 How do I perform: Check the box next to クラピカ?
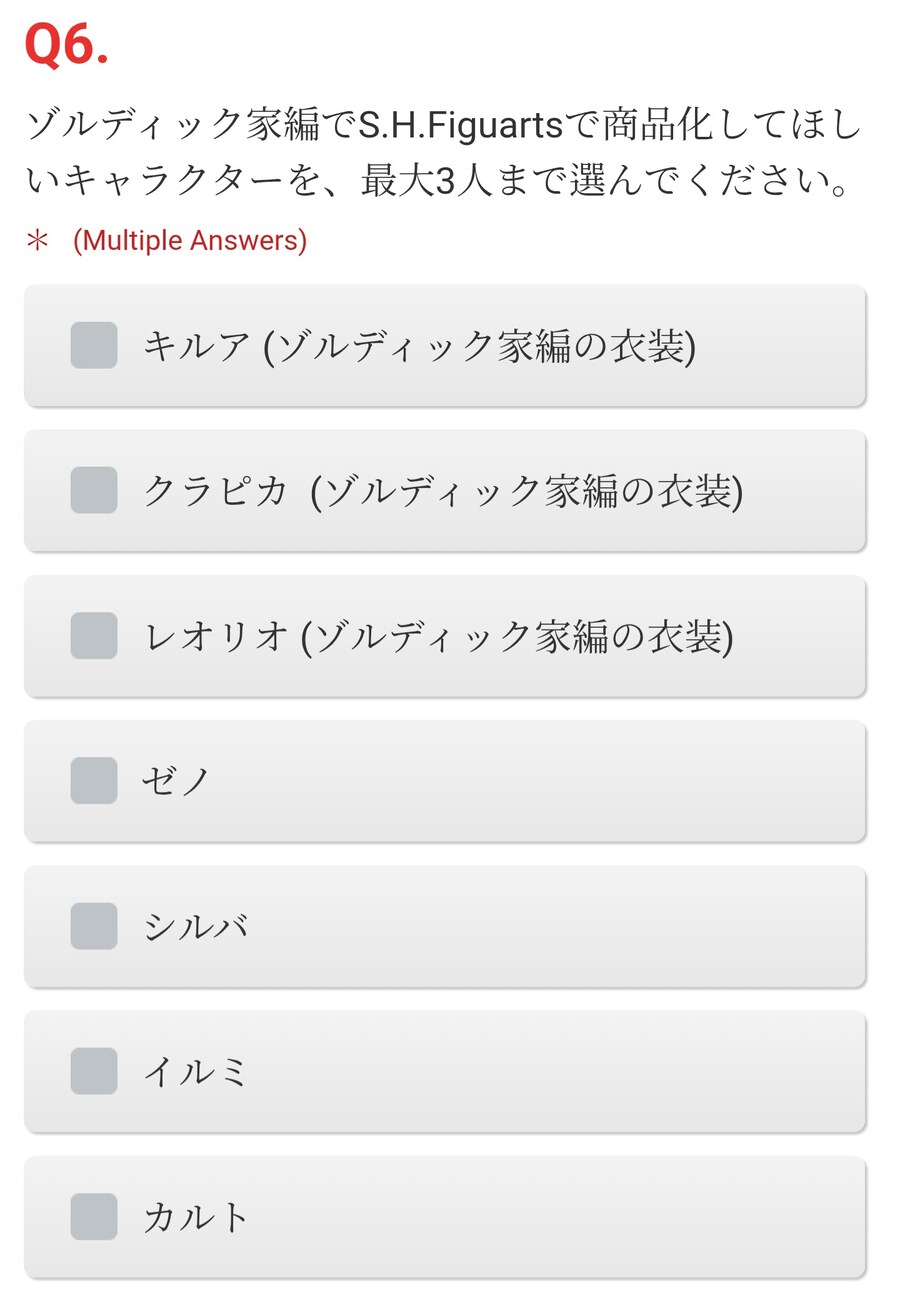tap(94, 490)
